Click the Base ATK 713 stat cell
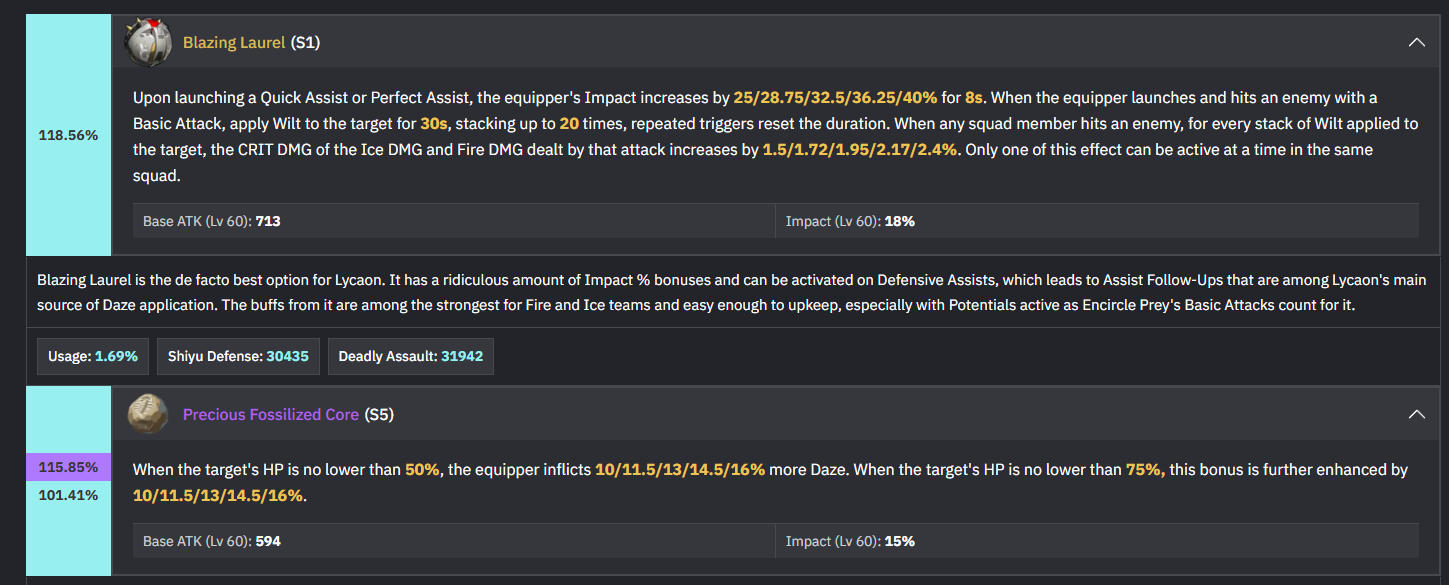 click(x=454, y=221)
